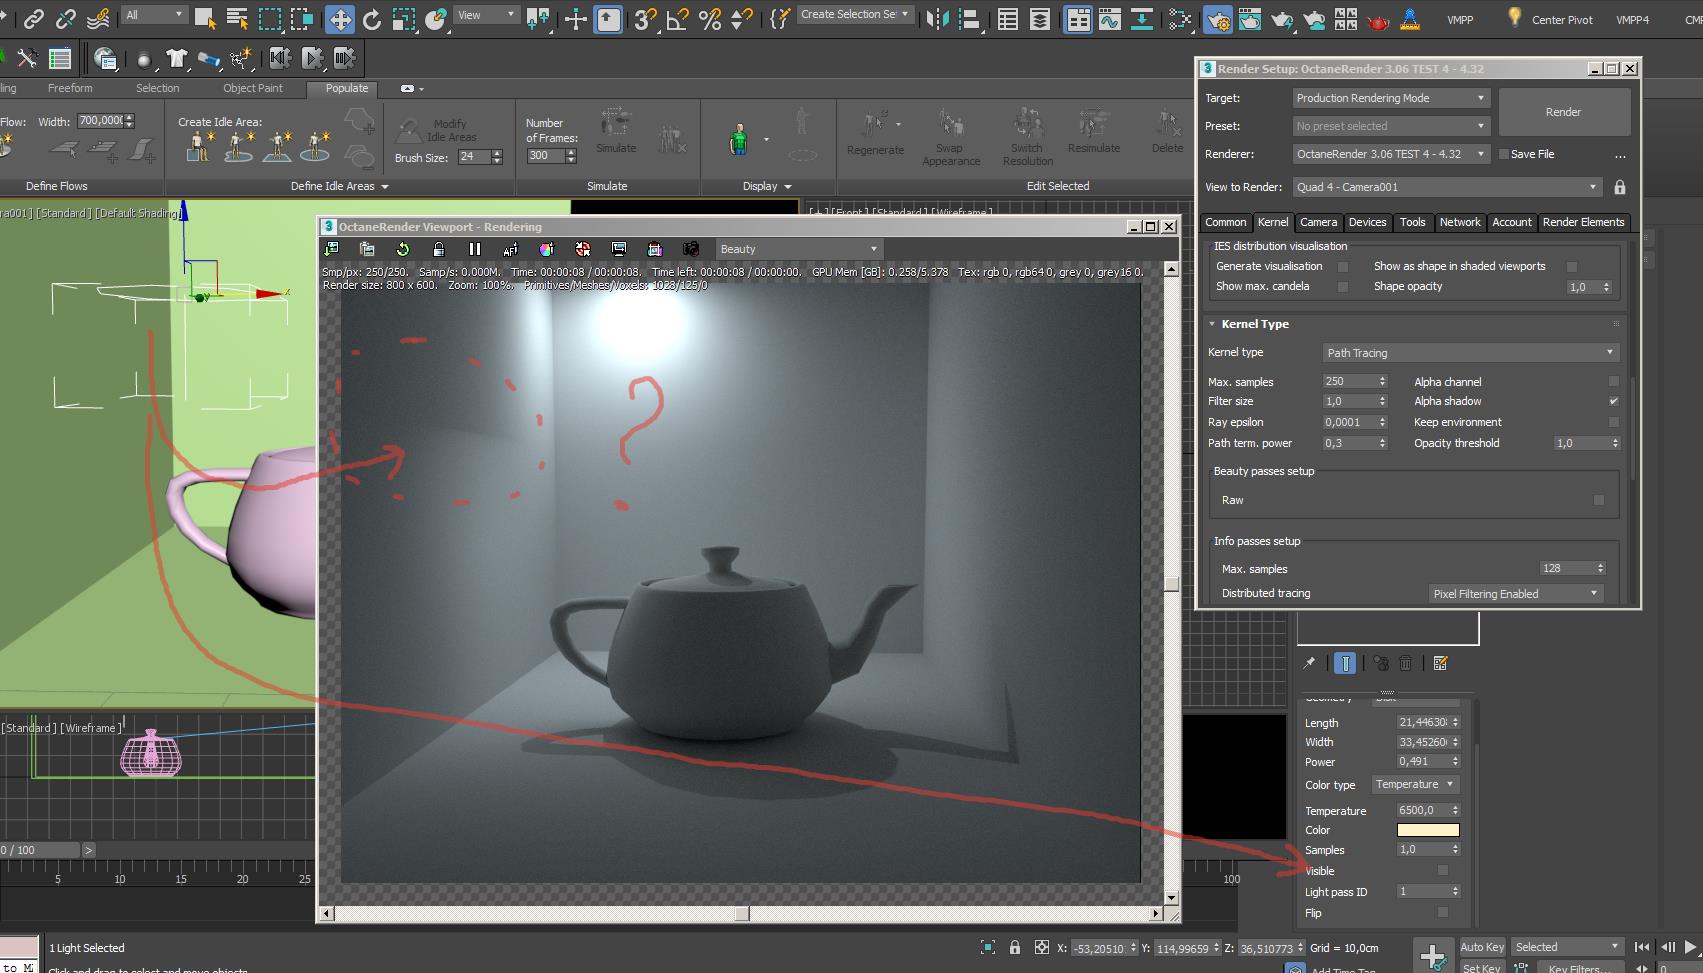Toggle viewport lock in OctaneRender Viewport

439,249
